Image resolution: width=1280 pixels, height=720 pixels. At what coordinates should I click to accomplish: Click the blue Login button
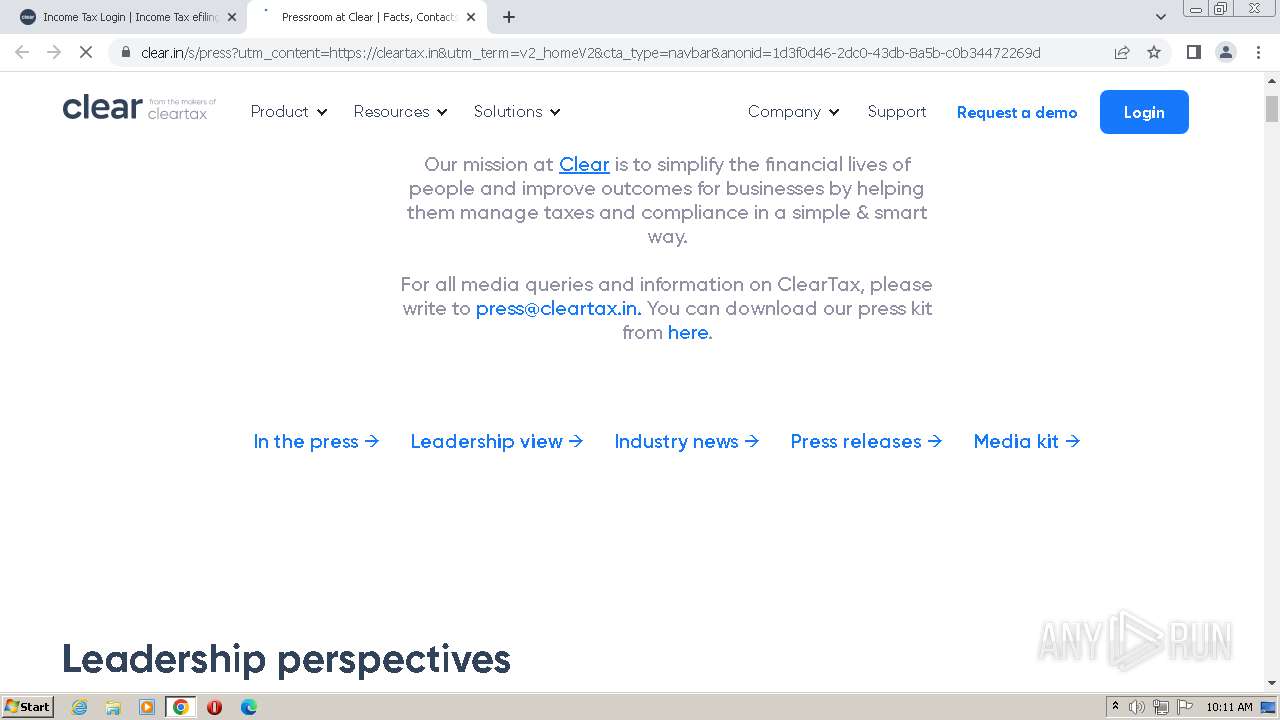1144,112
